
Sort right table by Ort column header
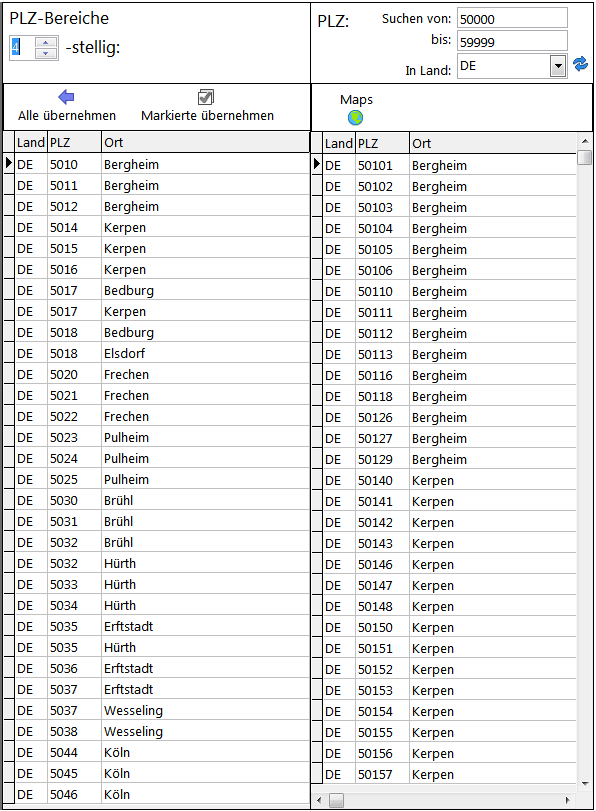[493, 143]
